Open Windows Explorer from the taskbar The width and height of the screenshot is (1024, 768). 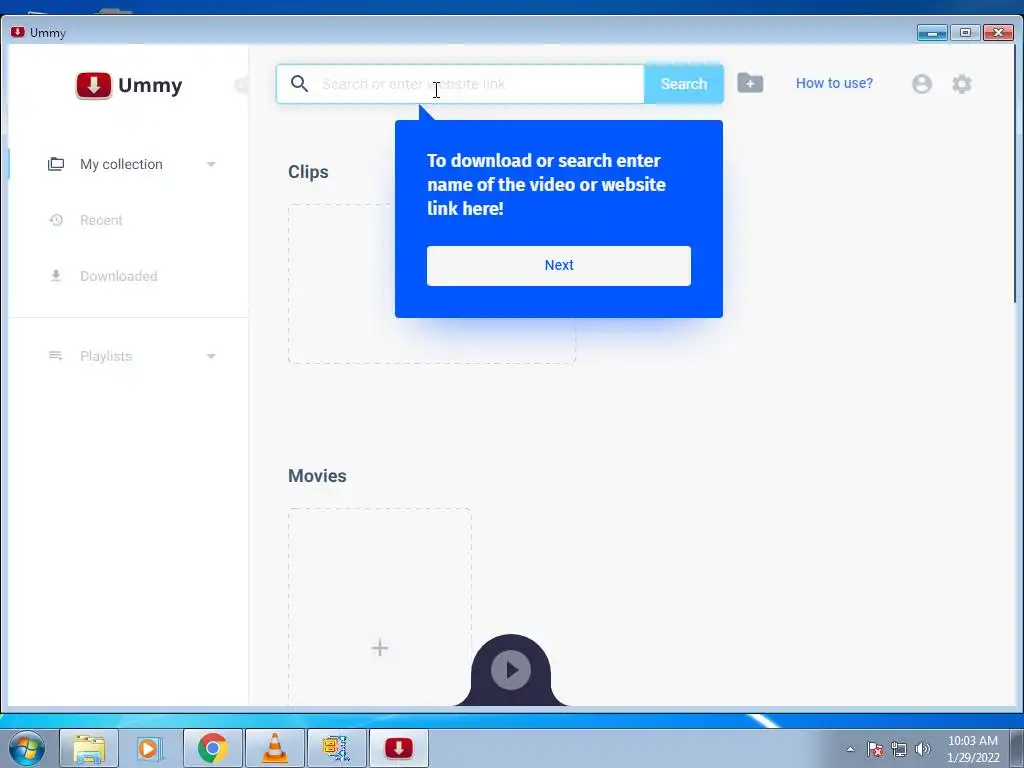(89, 748)
